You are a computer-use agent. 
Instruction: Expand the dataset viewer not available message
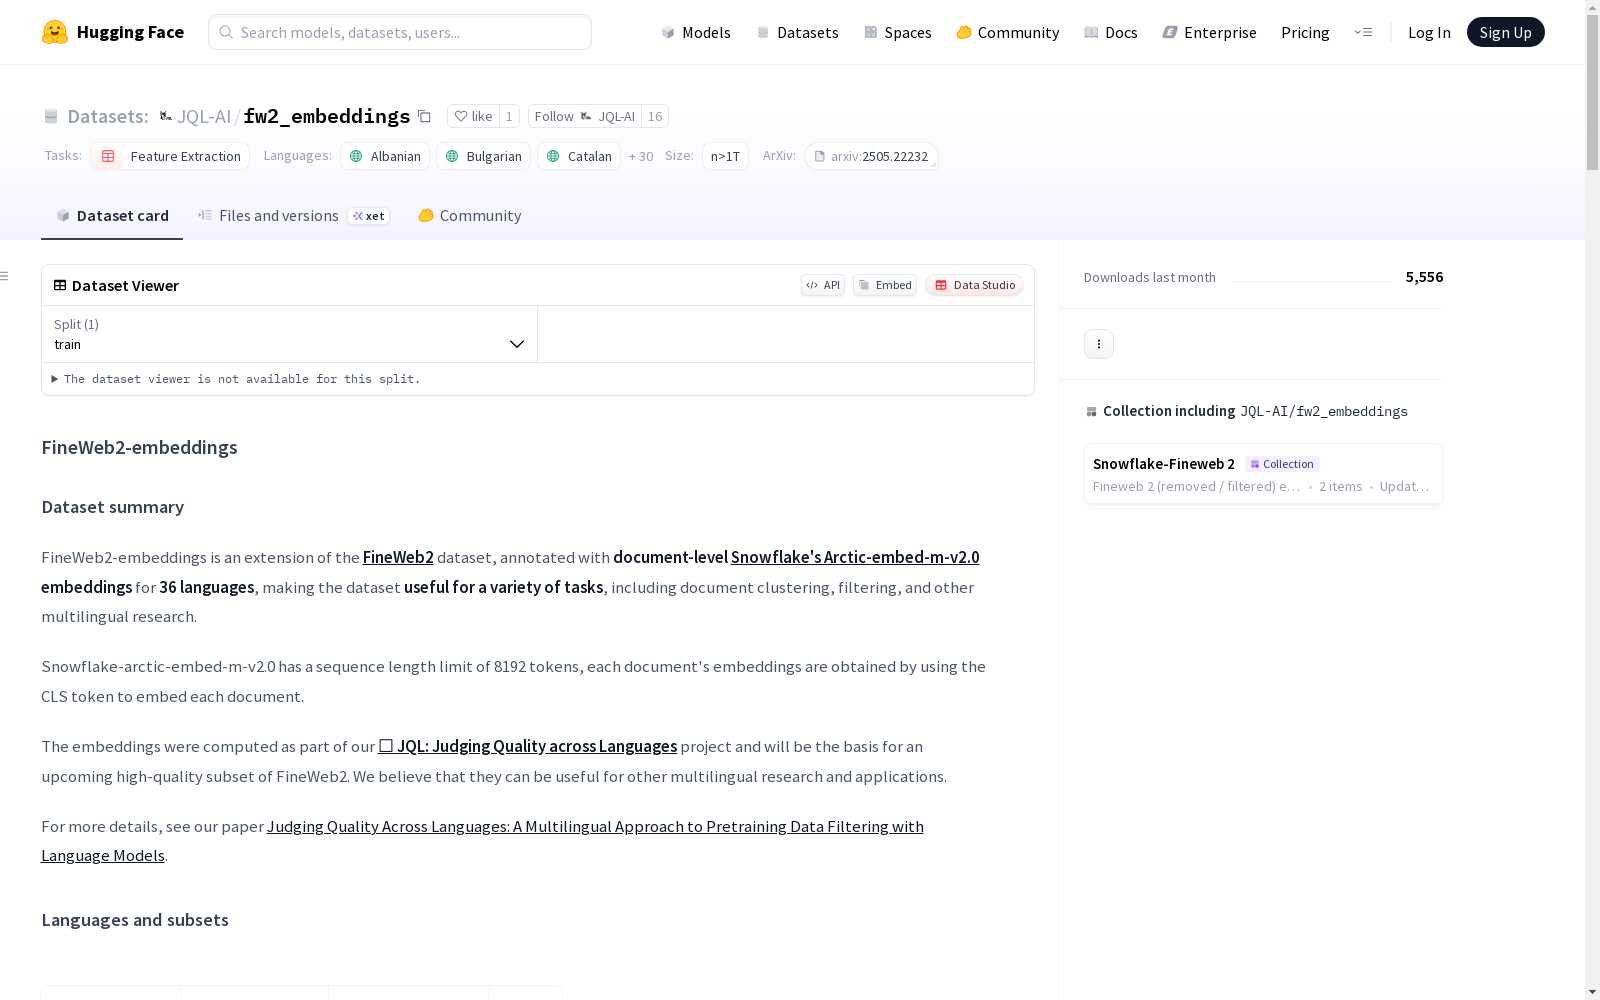tap(236, 379)
